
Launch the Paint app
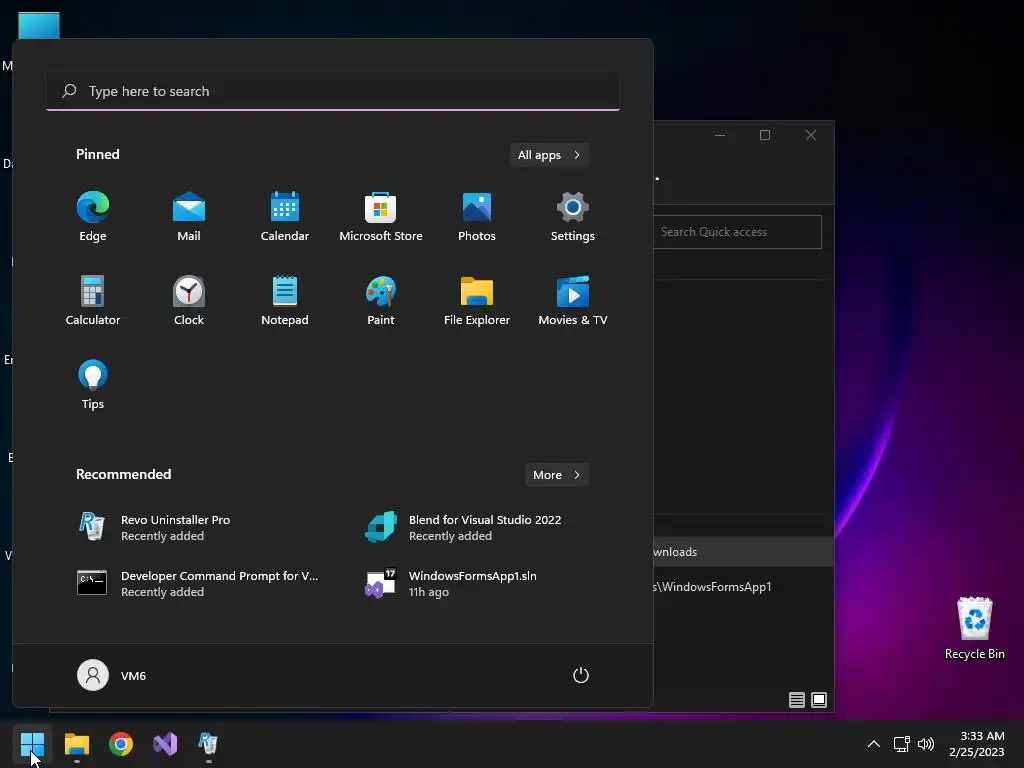pos(381,300)
